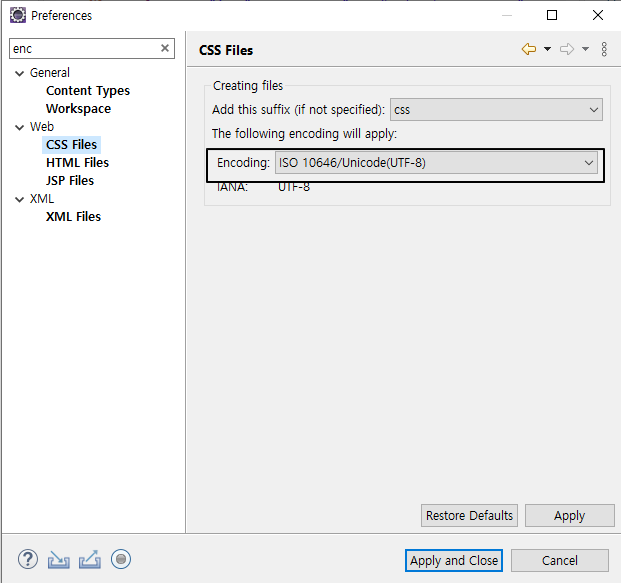The width and height of the screenshot is (621, 583).
Task: Collapse the XML tree node
Action: 19,199
